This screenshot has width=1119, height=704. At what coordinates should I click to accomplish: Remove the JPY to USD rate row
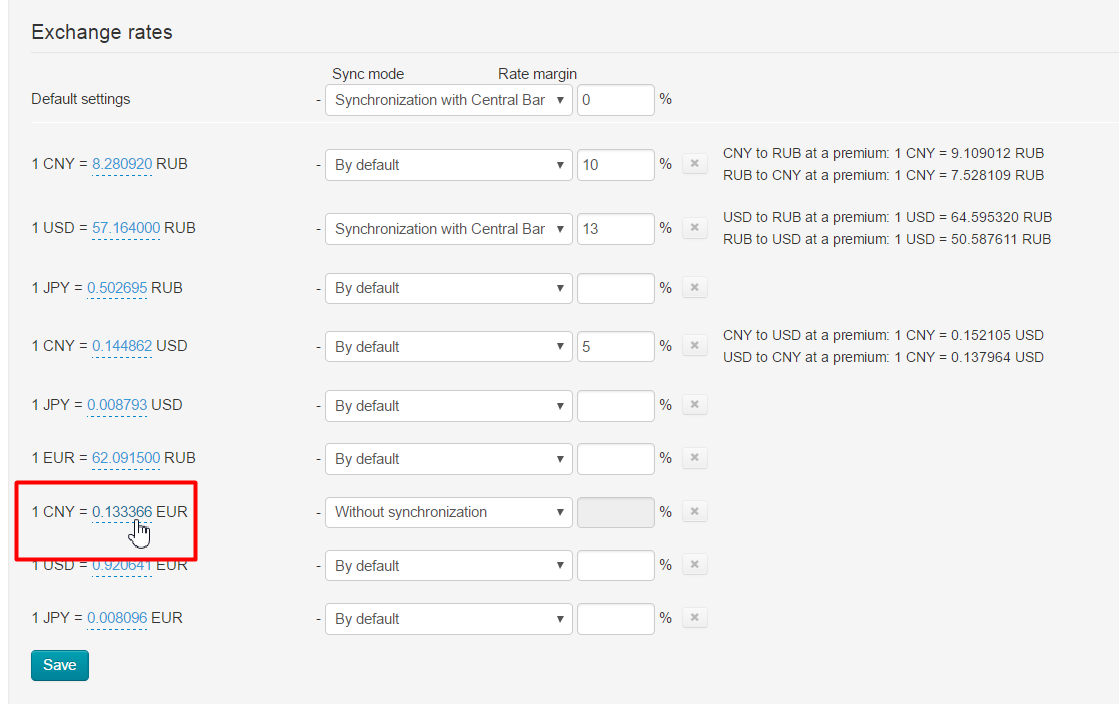[694, 405]
